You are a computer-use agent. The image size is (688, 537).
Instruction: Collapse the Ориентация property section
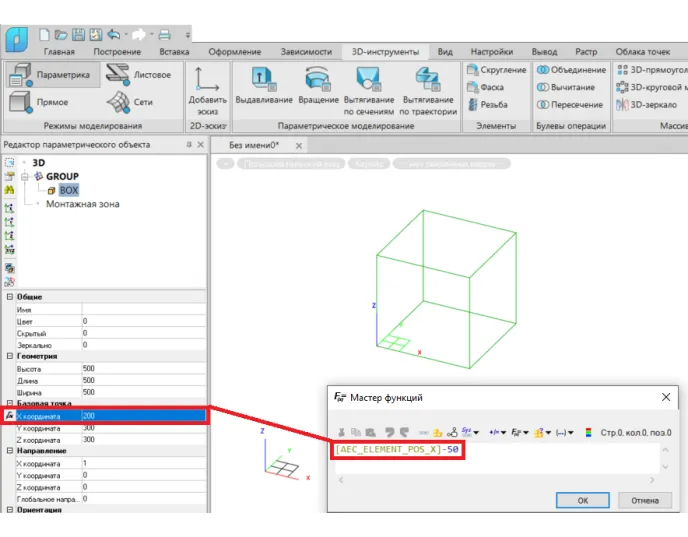tap(10, 509)
